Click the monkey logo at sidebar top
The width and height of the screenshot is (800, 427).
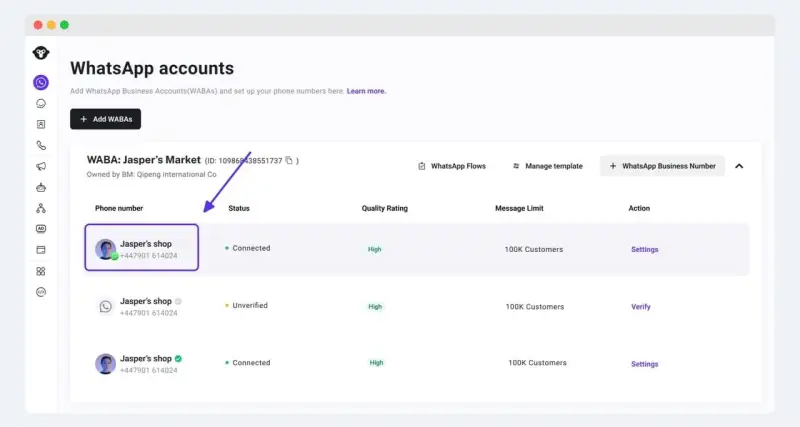(x=41, y=53)
